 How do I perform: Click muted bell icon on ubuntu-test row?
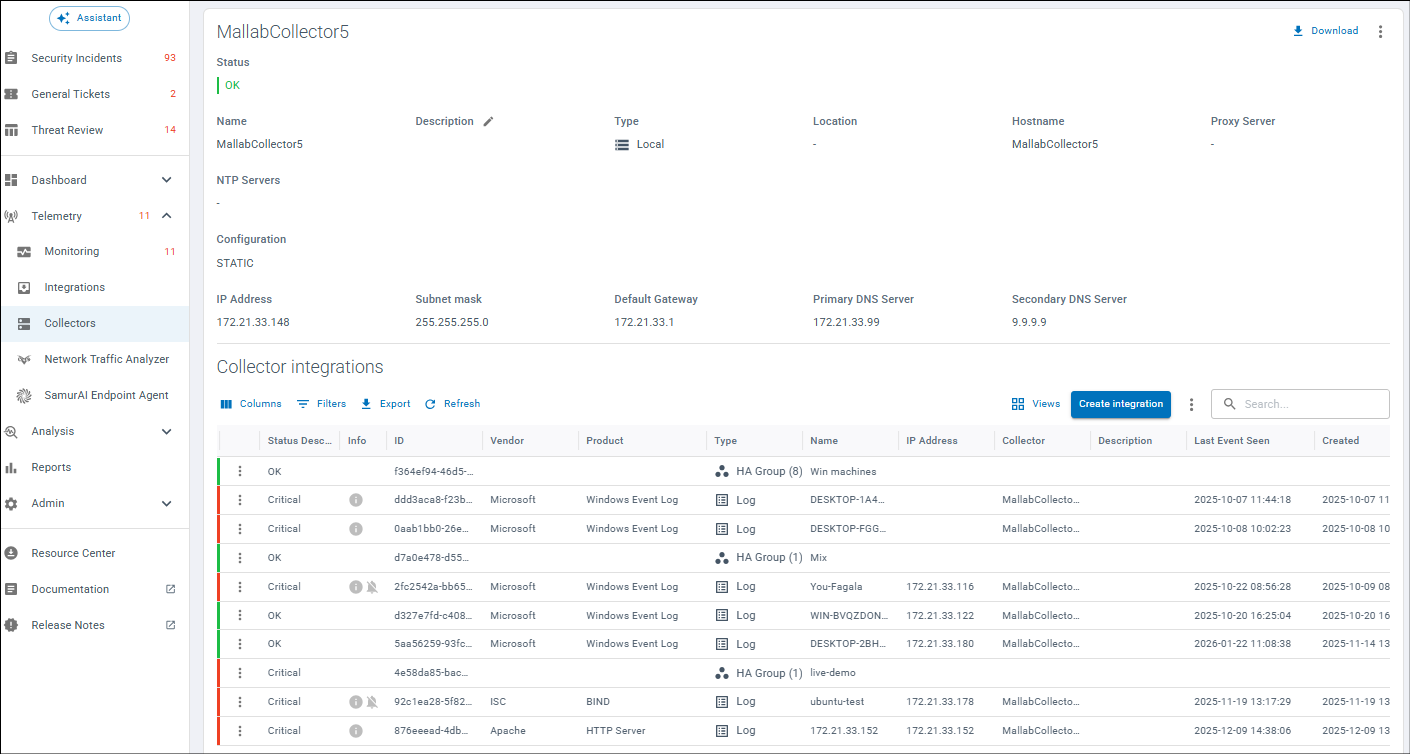(x=372, y=703)
